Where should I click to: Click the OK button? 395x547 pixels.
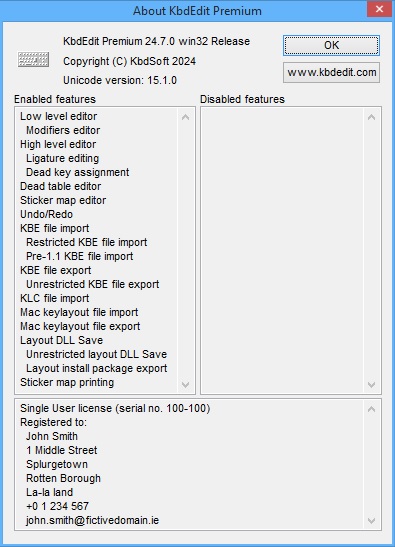click(331, 45)
